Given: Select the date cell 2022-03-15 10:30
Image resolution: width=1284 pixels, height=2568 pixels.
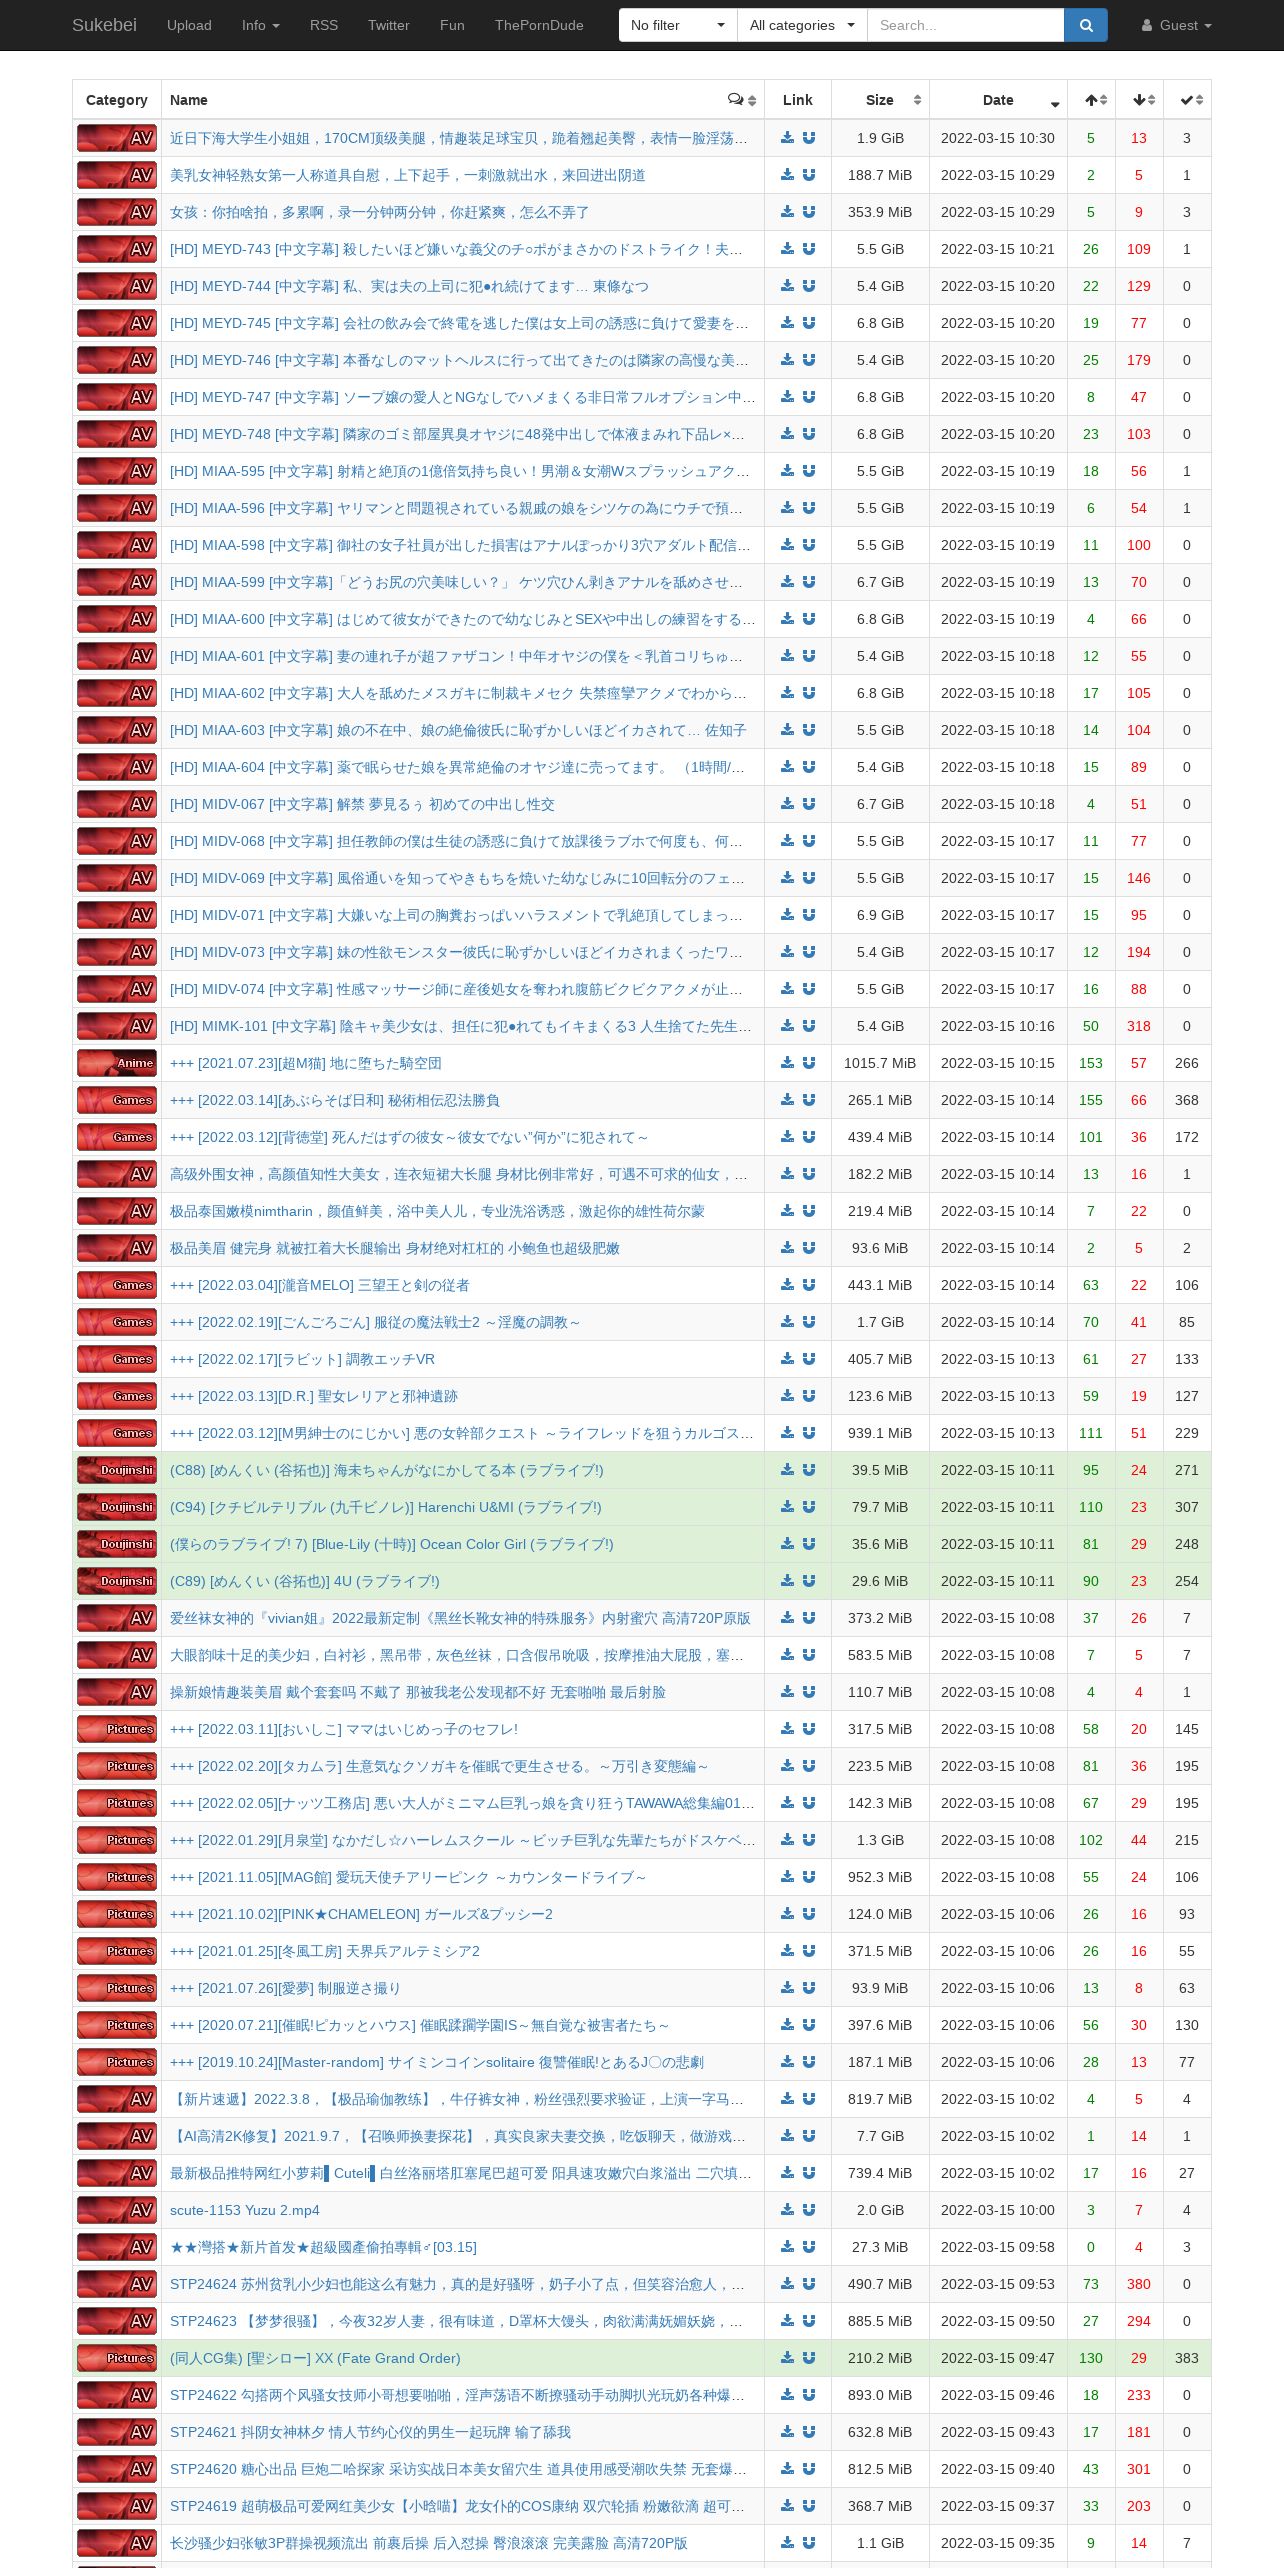Looking at the screenshot, I should pyautogui.click(x=998, y=138).
